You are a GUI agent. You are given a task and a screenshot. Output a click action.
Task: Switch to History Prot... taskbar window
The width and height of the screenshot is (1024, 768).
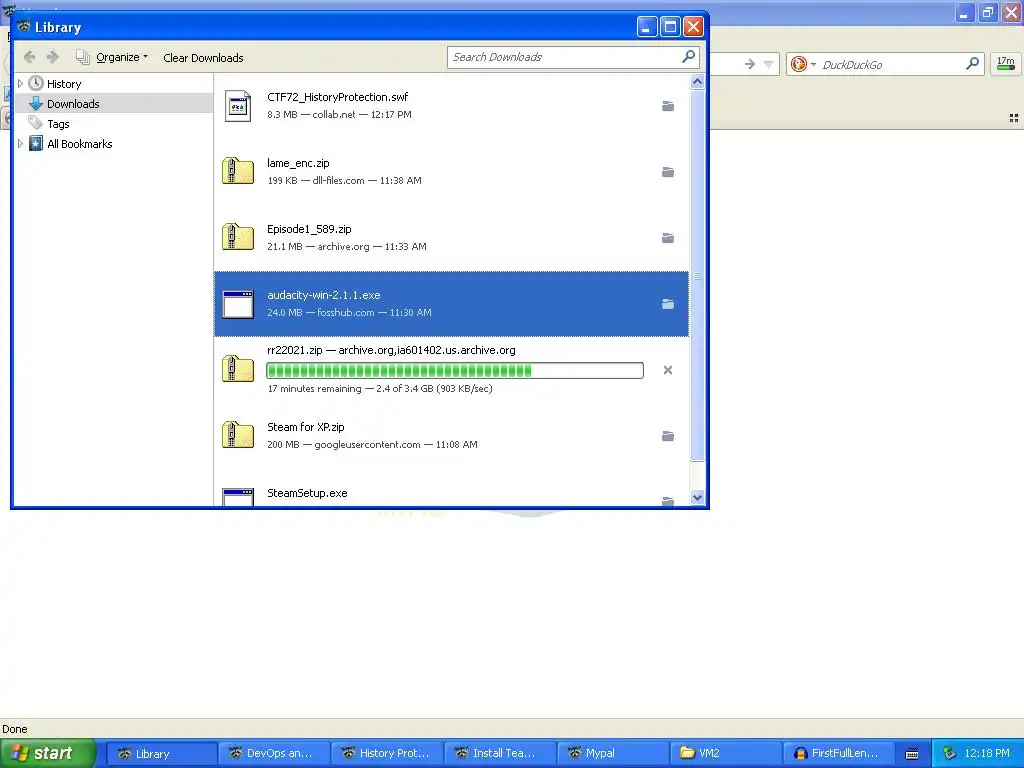click(387, 754)
